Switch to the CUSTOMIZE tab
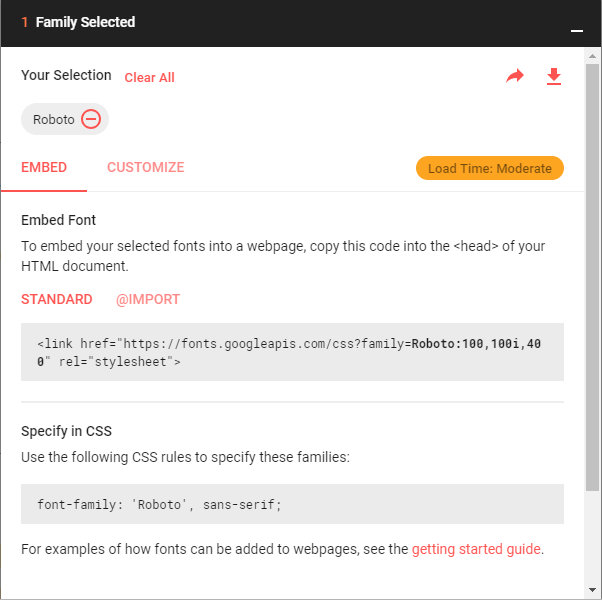 146,167
